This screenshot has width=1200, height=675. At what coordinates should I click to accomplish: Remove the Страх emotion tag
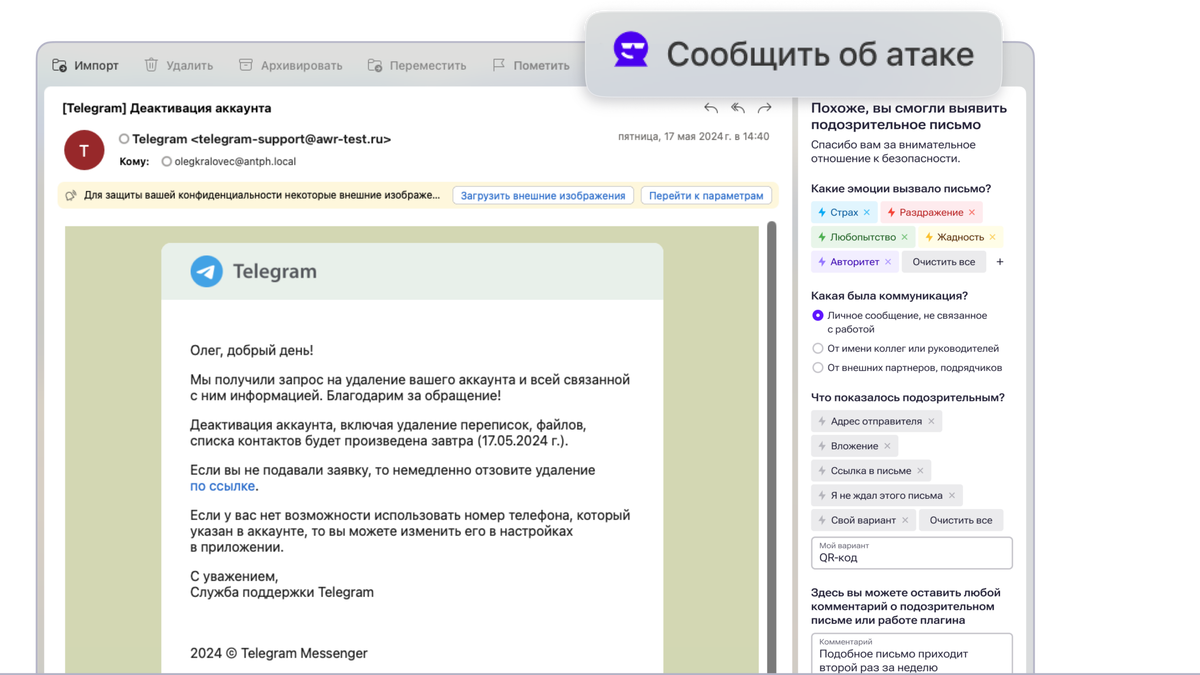tap(867, 212)
